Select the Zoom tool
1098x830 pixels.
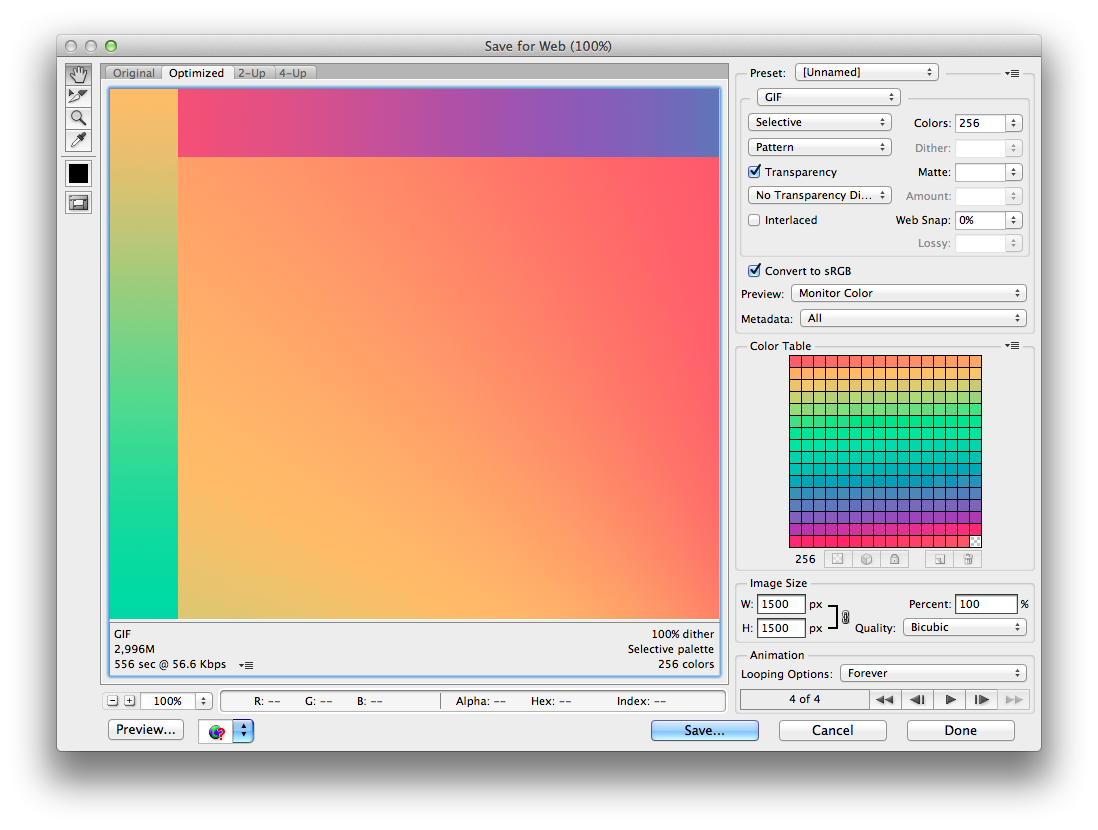78,118
